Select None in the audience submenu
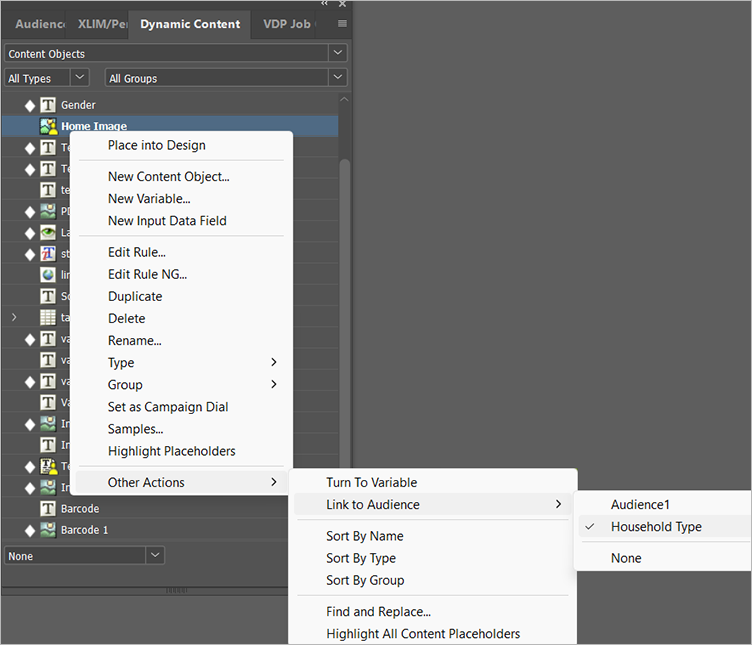This screenshot has width=752, height=645. pos(626,558)
